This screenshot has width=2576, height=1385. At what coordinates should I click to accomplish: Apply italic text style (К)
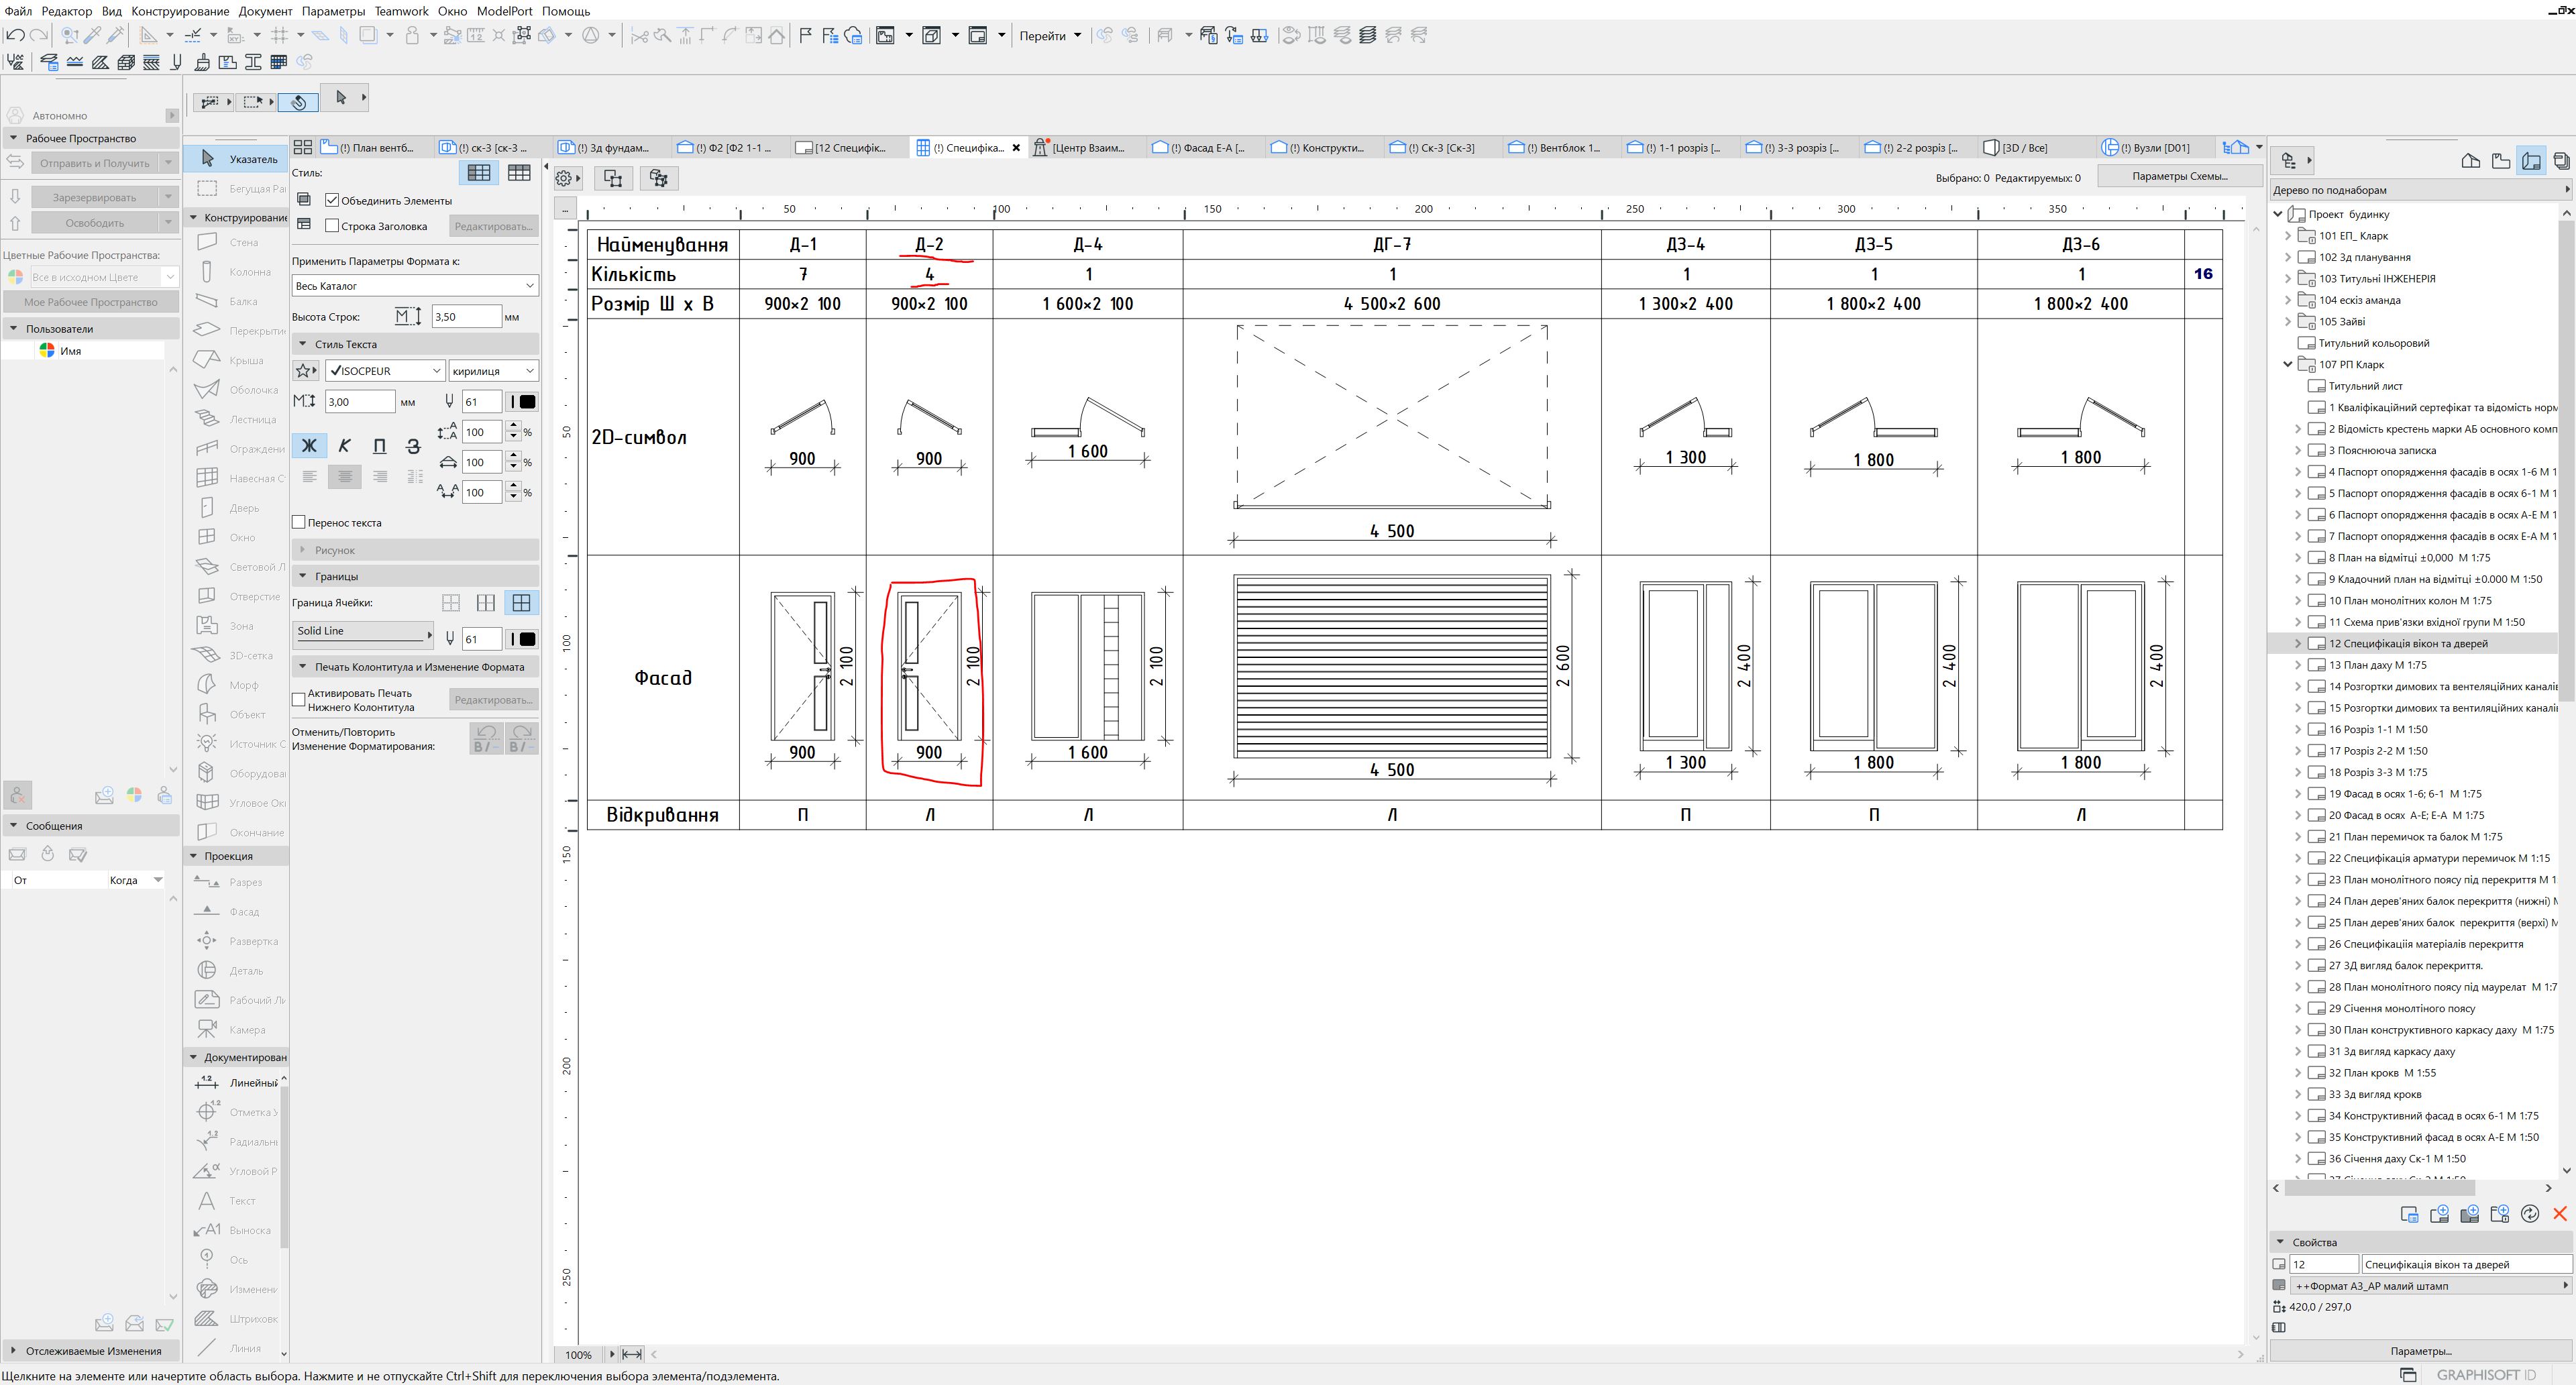coord(344,446)
